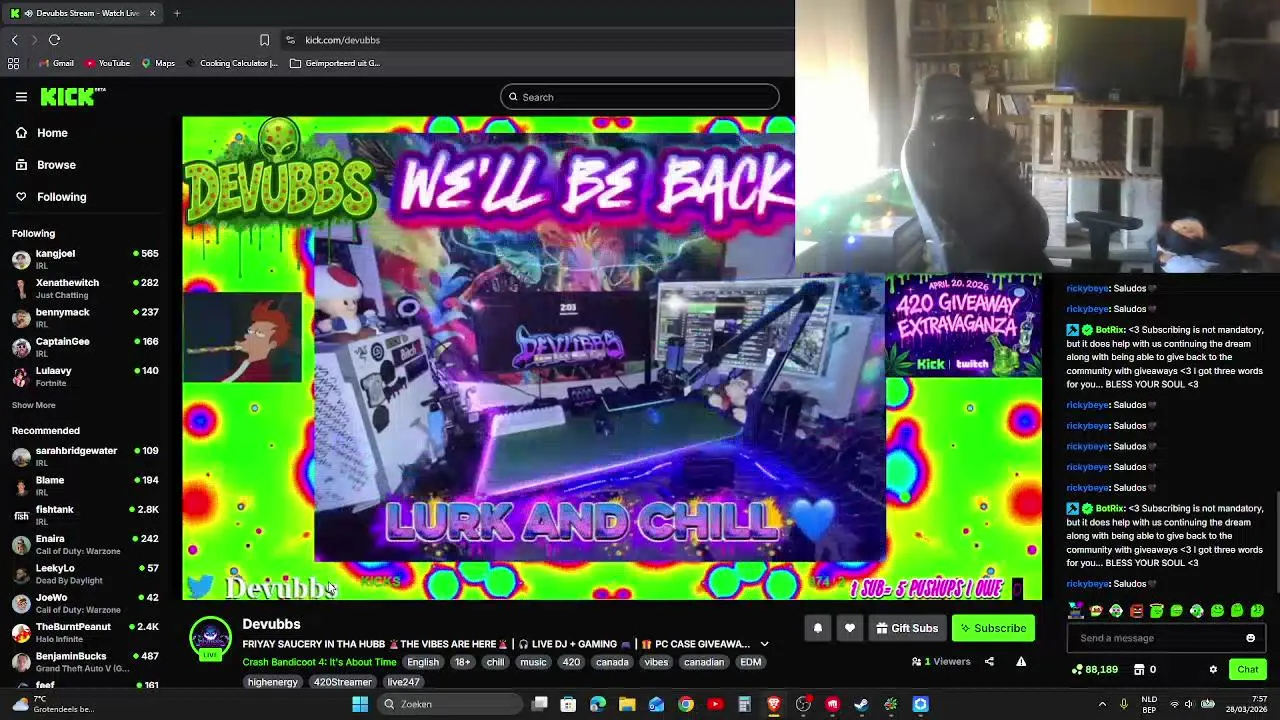Open Enaira recommended channel
This screenshot has width=1280, height=720.
pos(86,544)
